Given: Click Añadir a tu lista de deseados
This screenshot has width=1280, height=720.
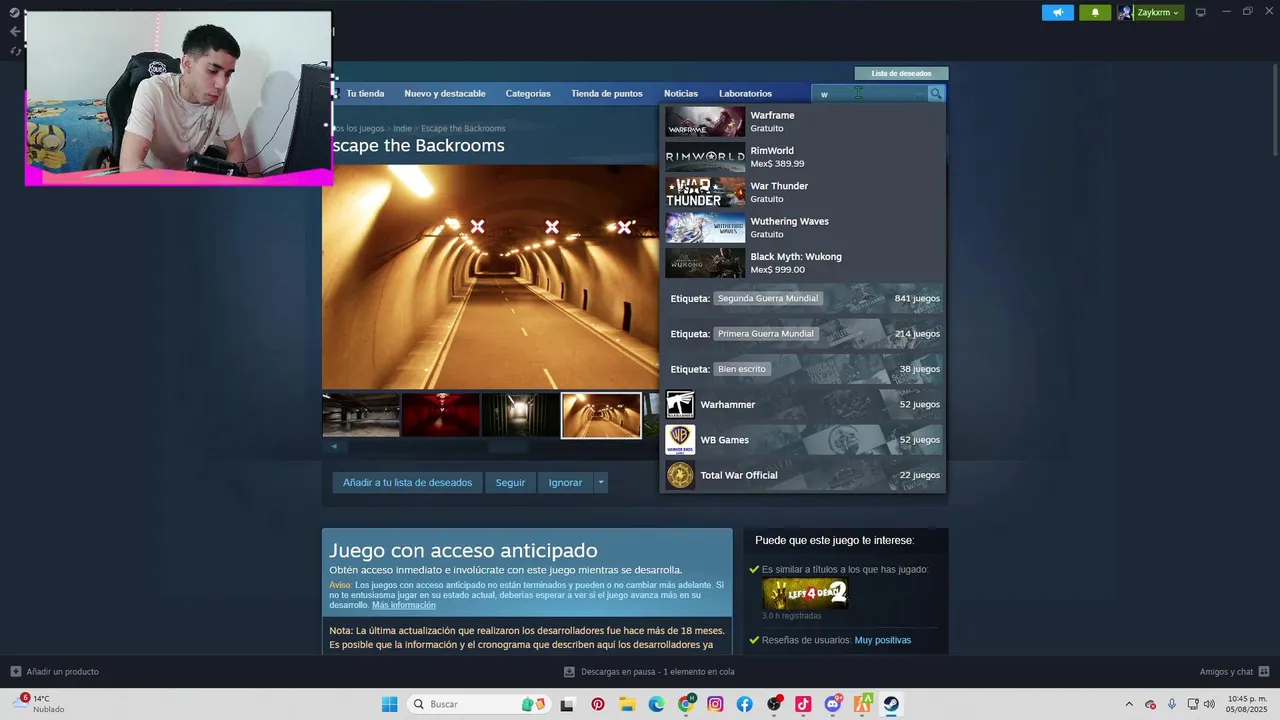Looking at the screenshot, I should click(x=407, y=482).
